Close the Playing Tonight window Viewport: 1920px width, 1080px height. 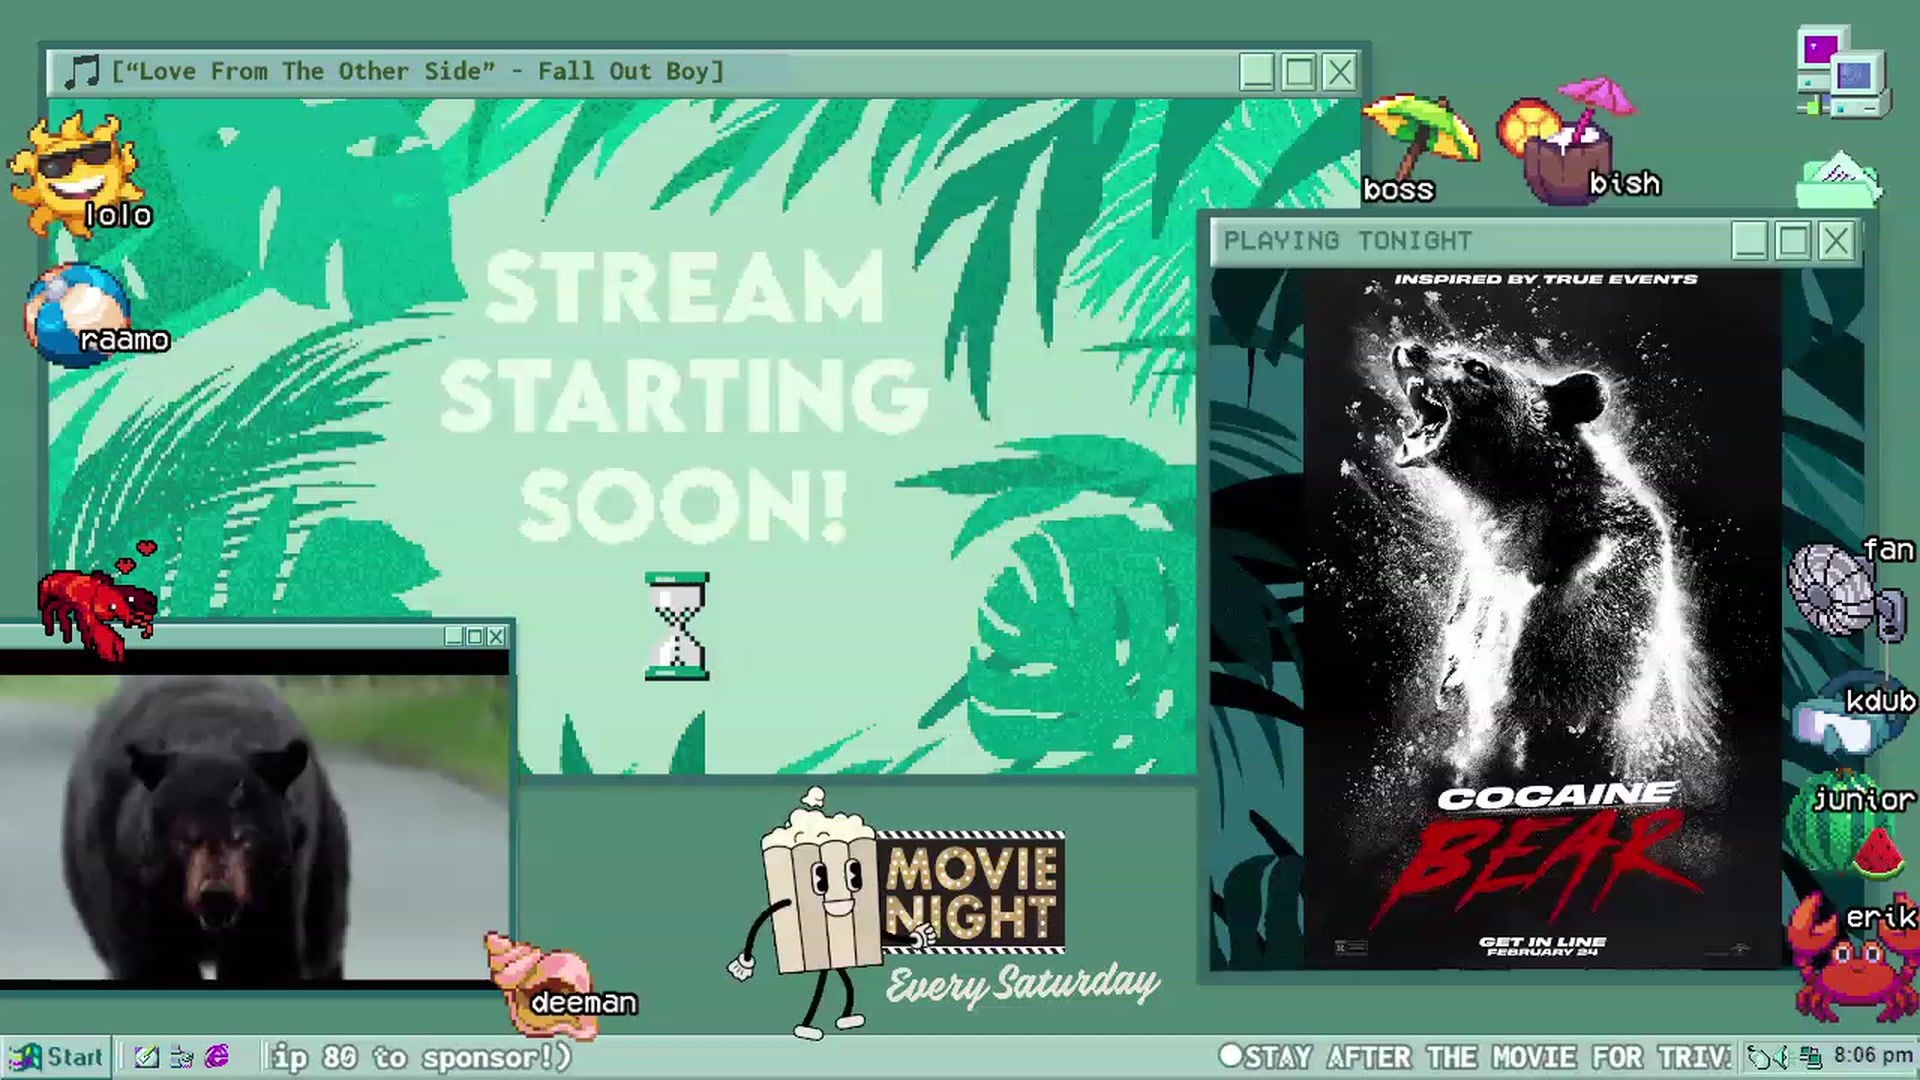click(1836, 241)
